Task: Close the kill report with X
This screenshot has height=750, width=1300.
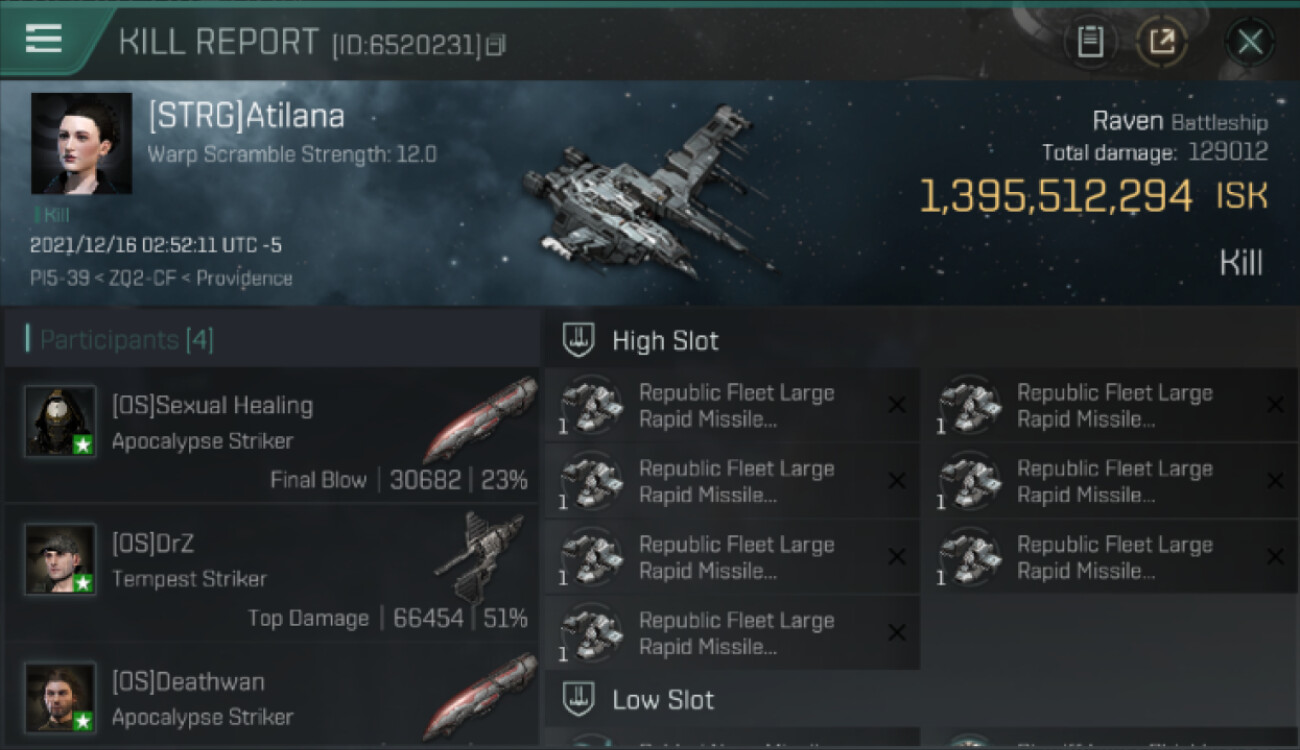Action: click(x=1250, y=42)
